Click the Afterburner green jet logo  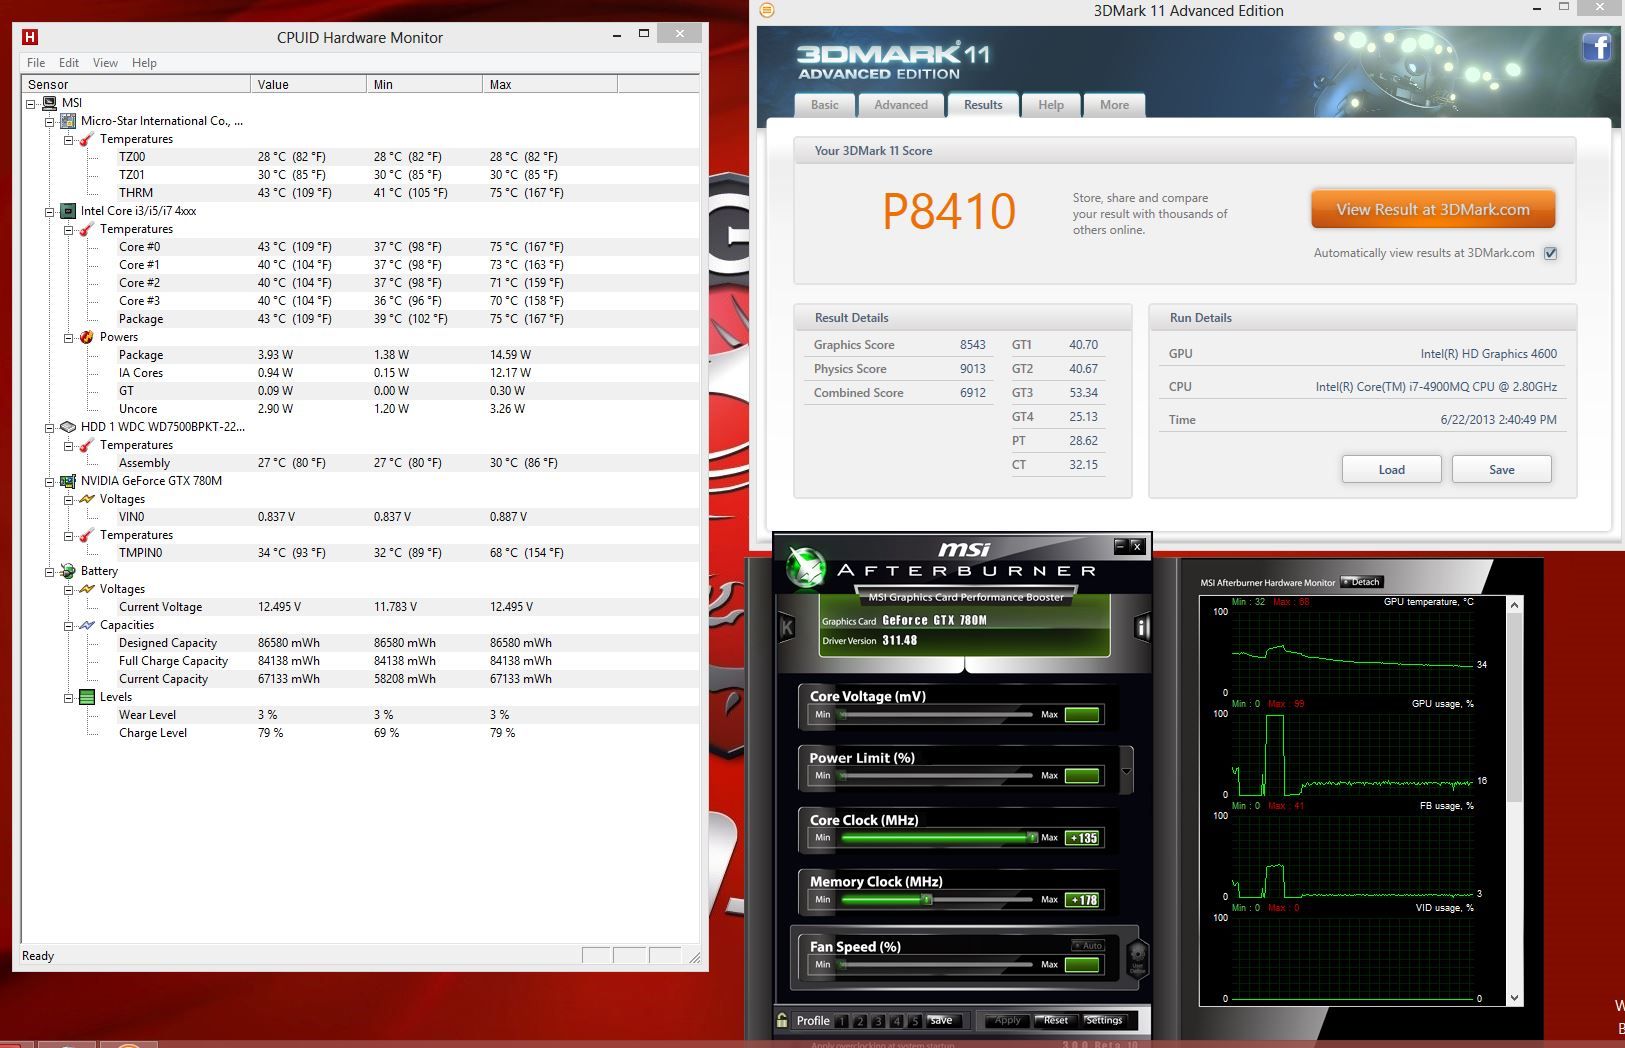804,567
